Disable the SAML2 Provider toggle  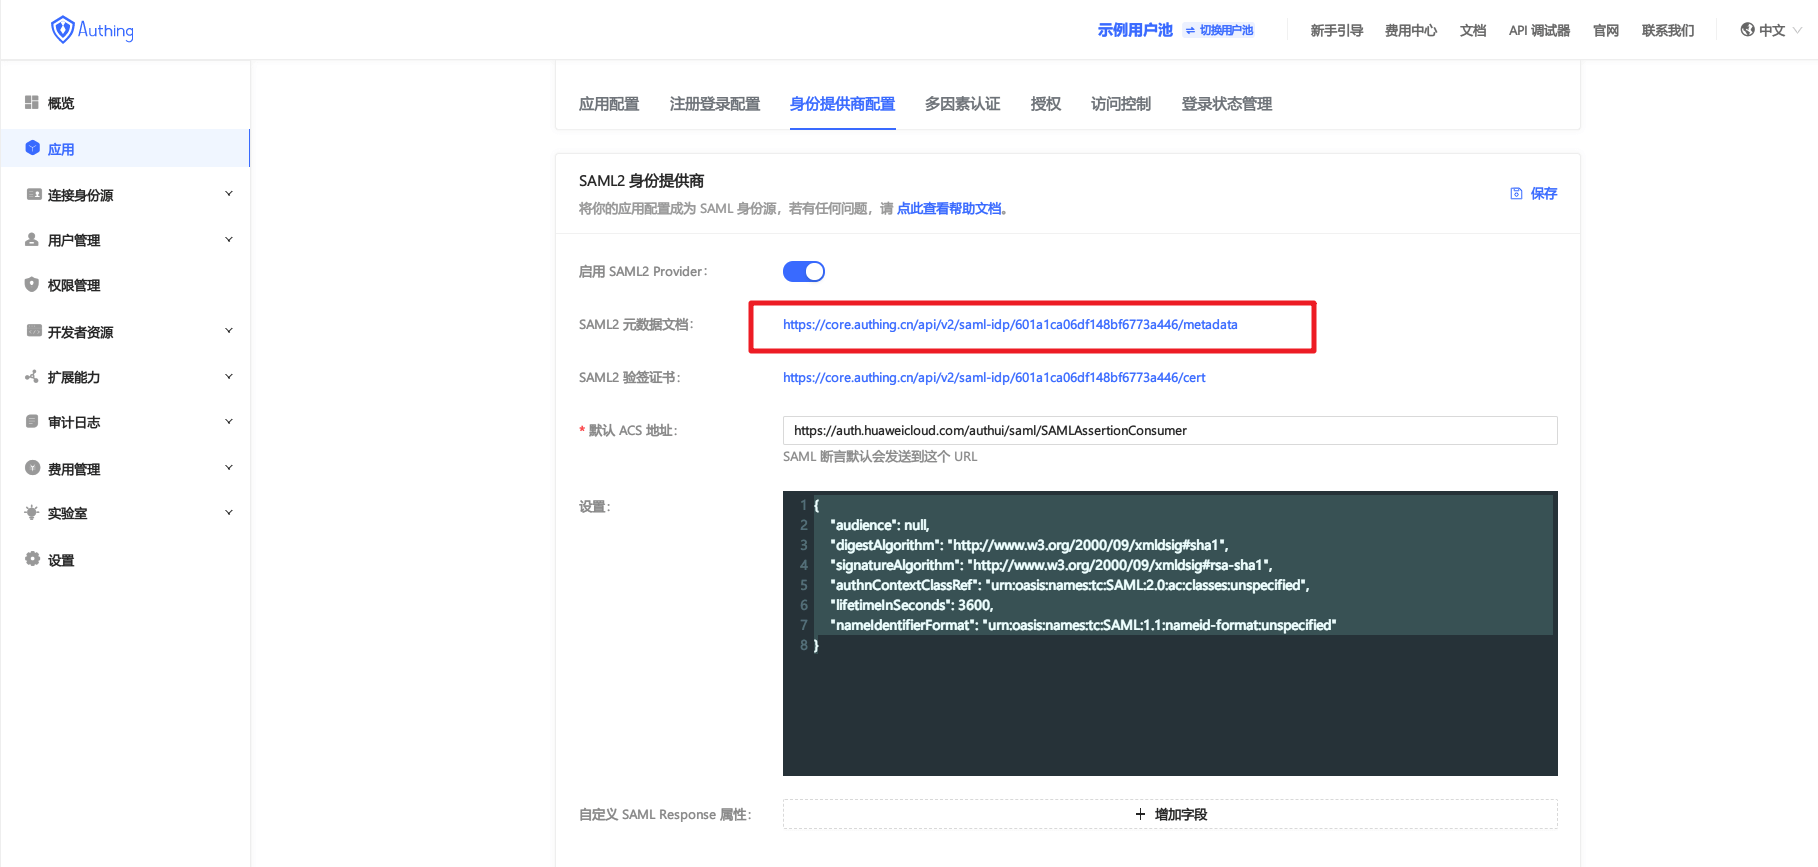[803, 272]
